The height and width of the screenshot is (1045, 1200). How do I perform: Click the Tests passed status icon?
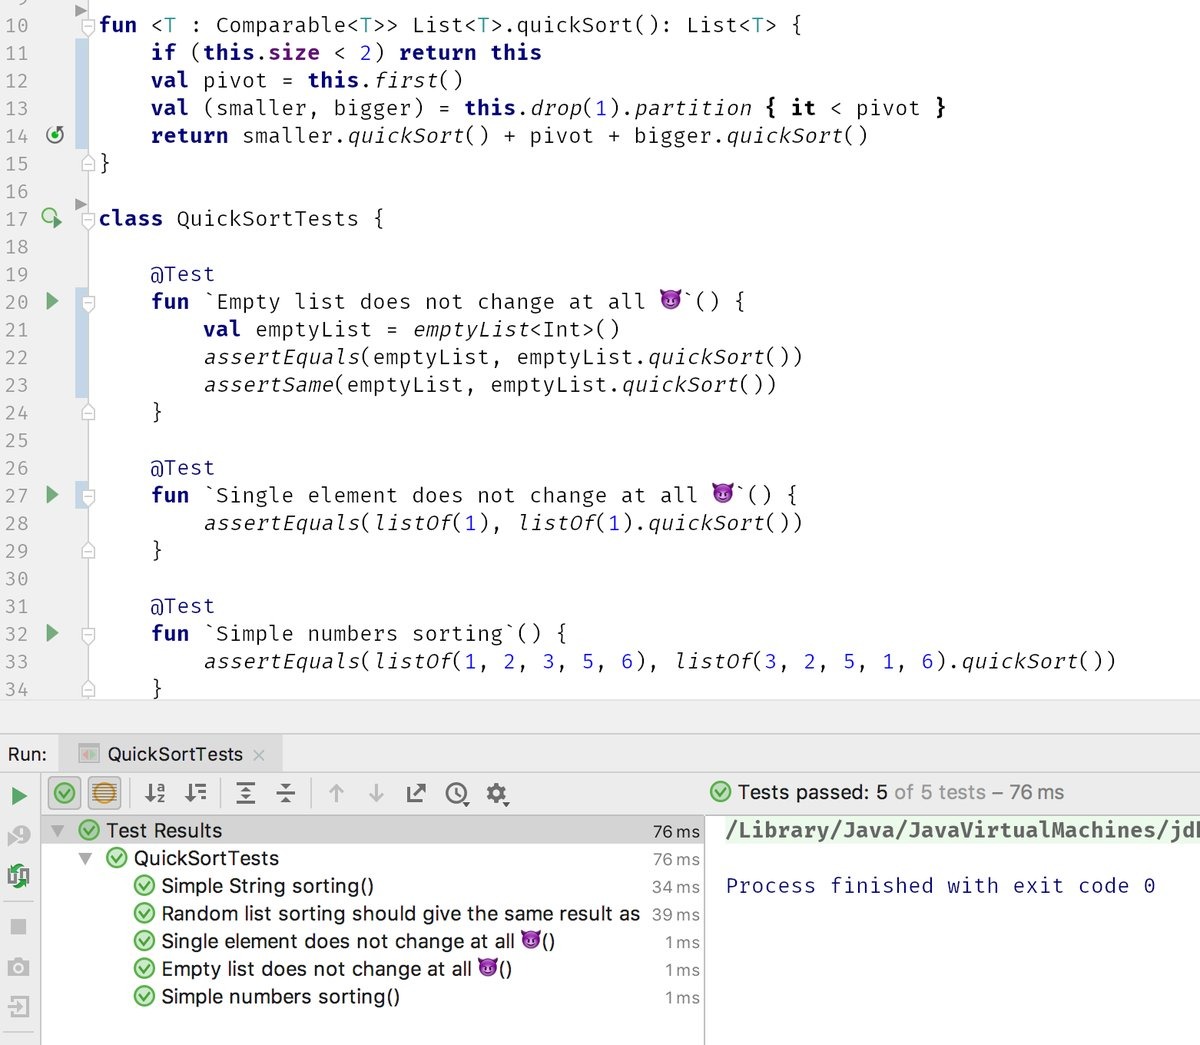(x=720, y=792)
